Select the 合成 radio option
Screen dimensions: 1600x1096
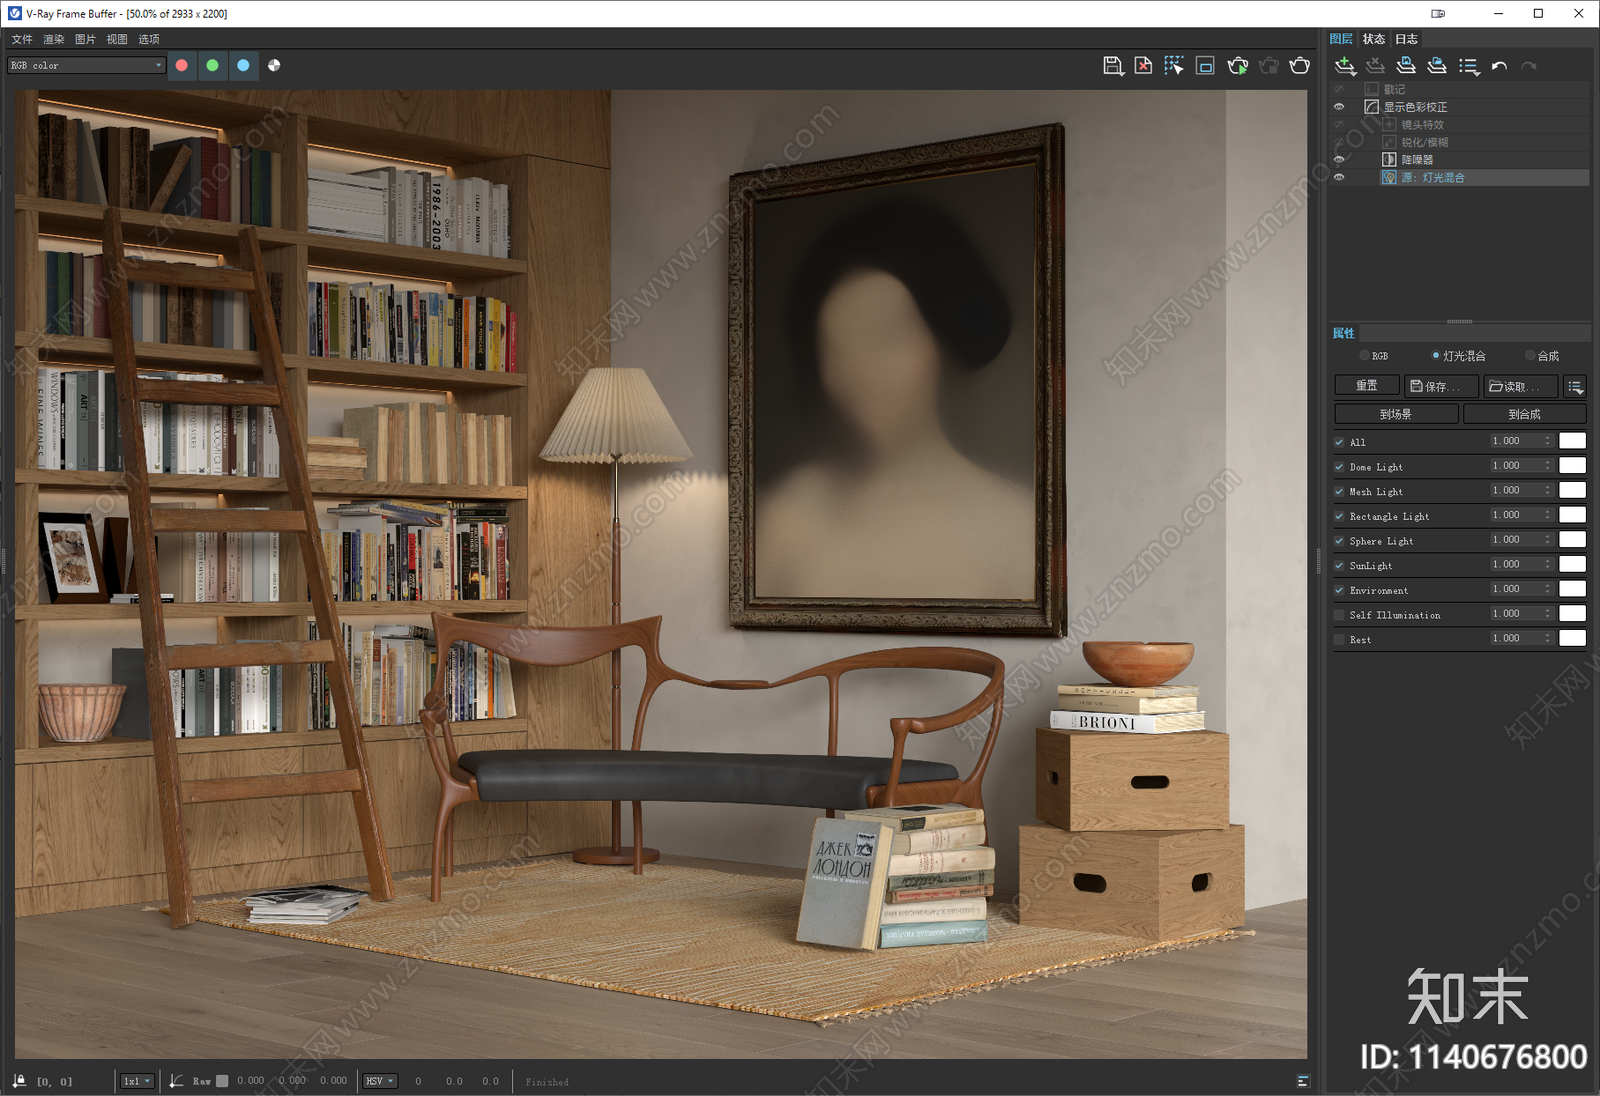tap(1530, 356)
